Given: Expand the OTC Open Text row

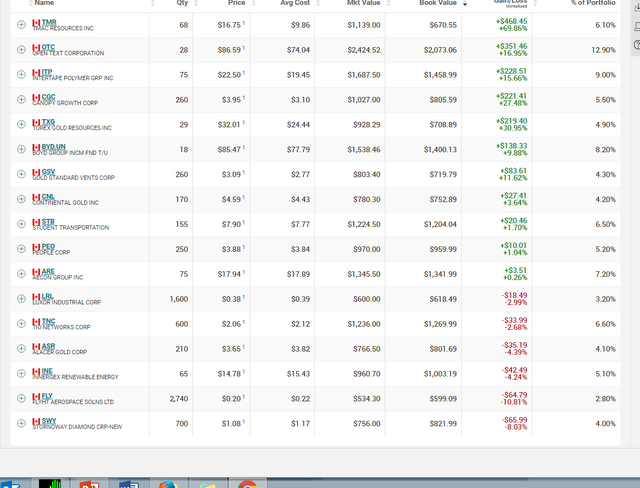Looking at the screenshot, I should click(21, 50).
